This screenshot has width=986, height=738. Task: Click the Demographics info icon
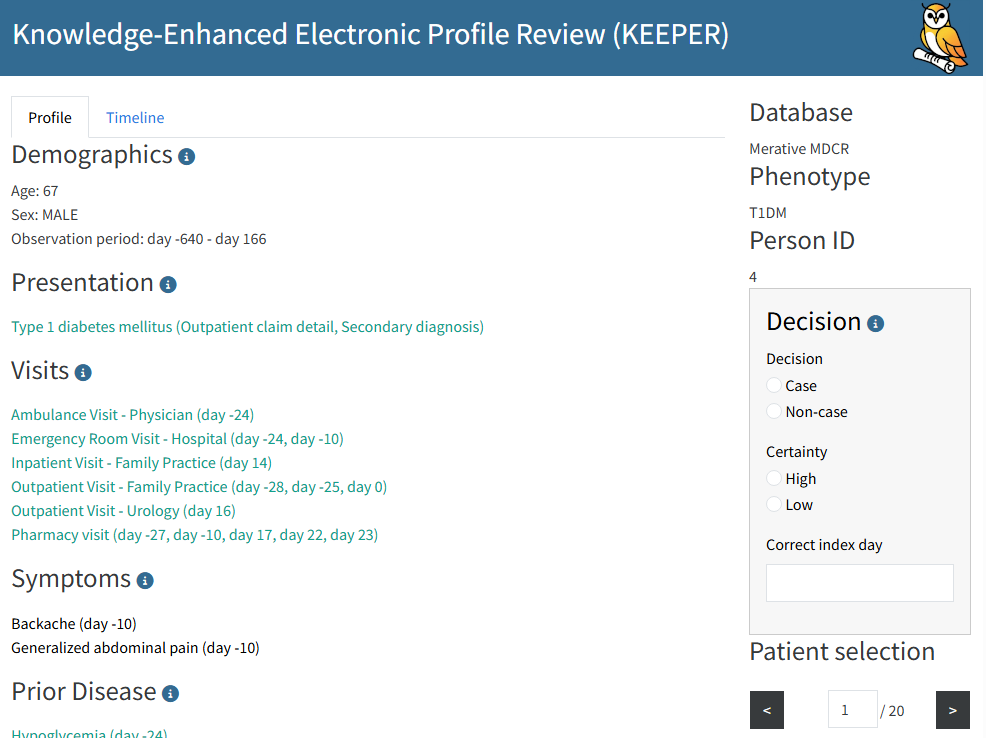pos(187,157)
